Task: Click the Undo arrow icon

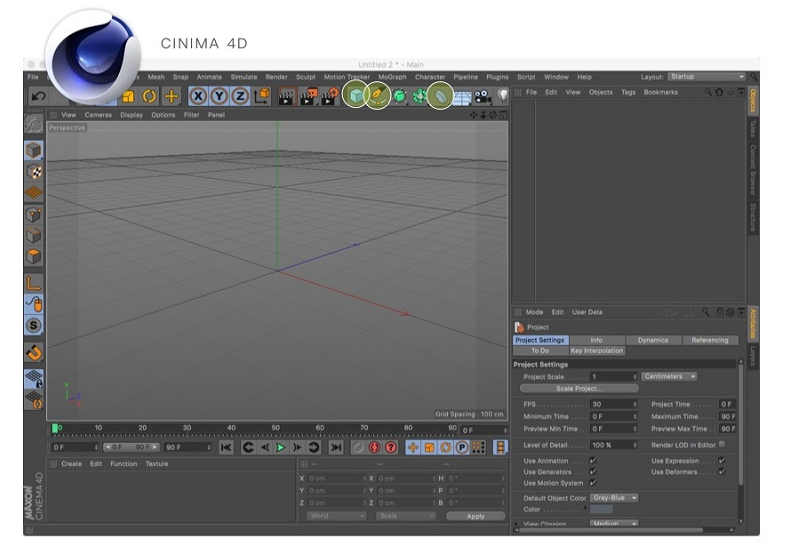Action: (39, 96)
